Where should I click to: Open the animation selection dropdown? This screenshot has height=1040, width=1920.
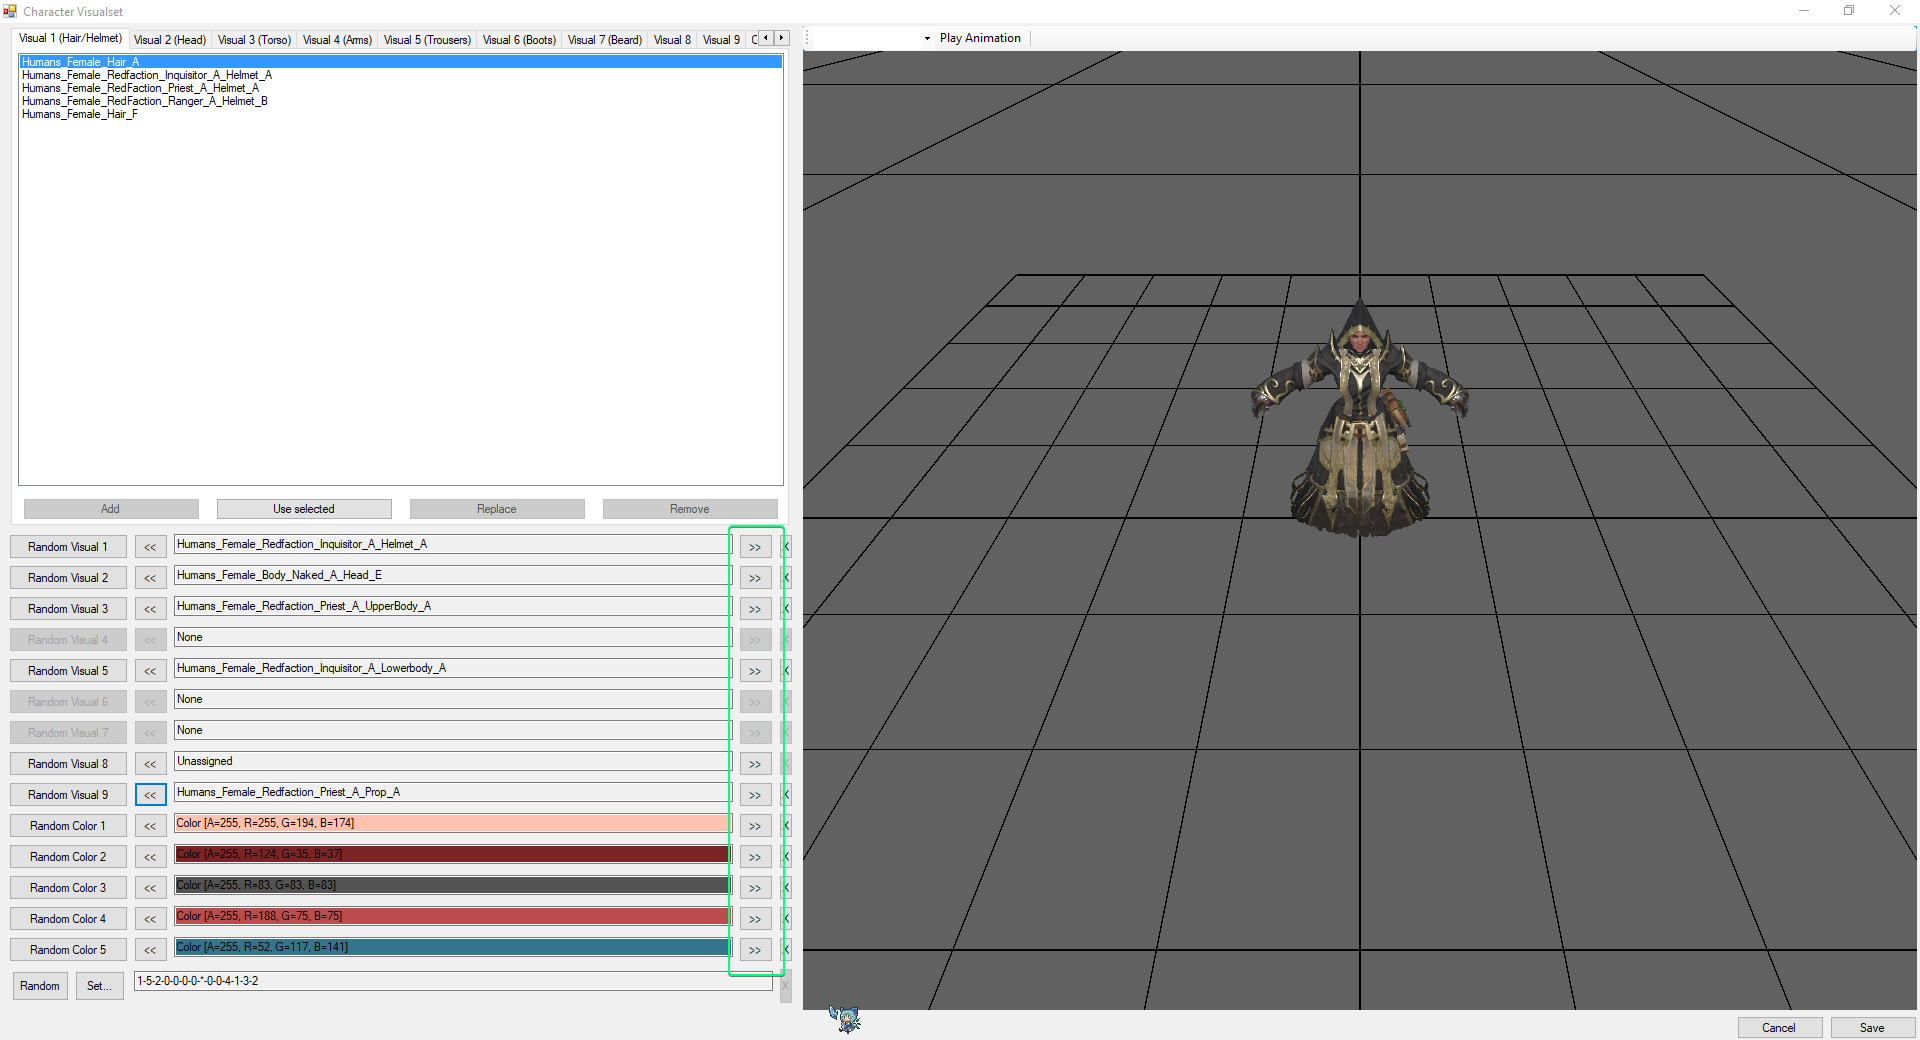click(927, 38)
